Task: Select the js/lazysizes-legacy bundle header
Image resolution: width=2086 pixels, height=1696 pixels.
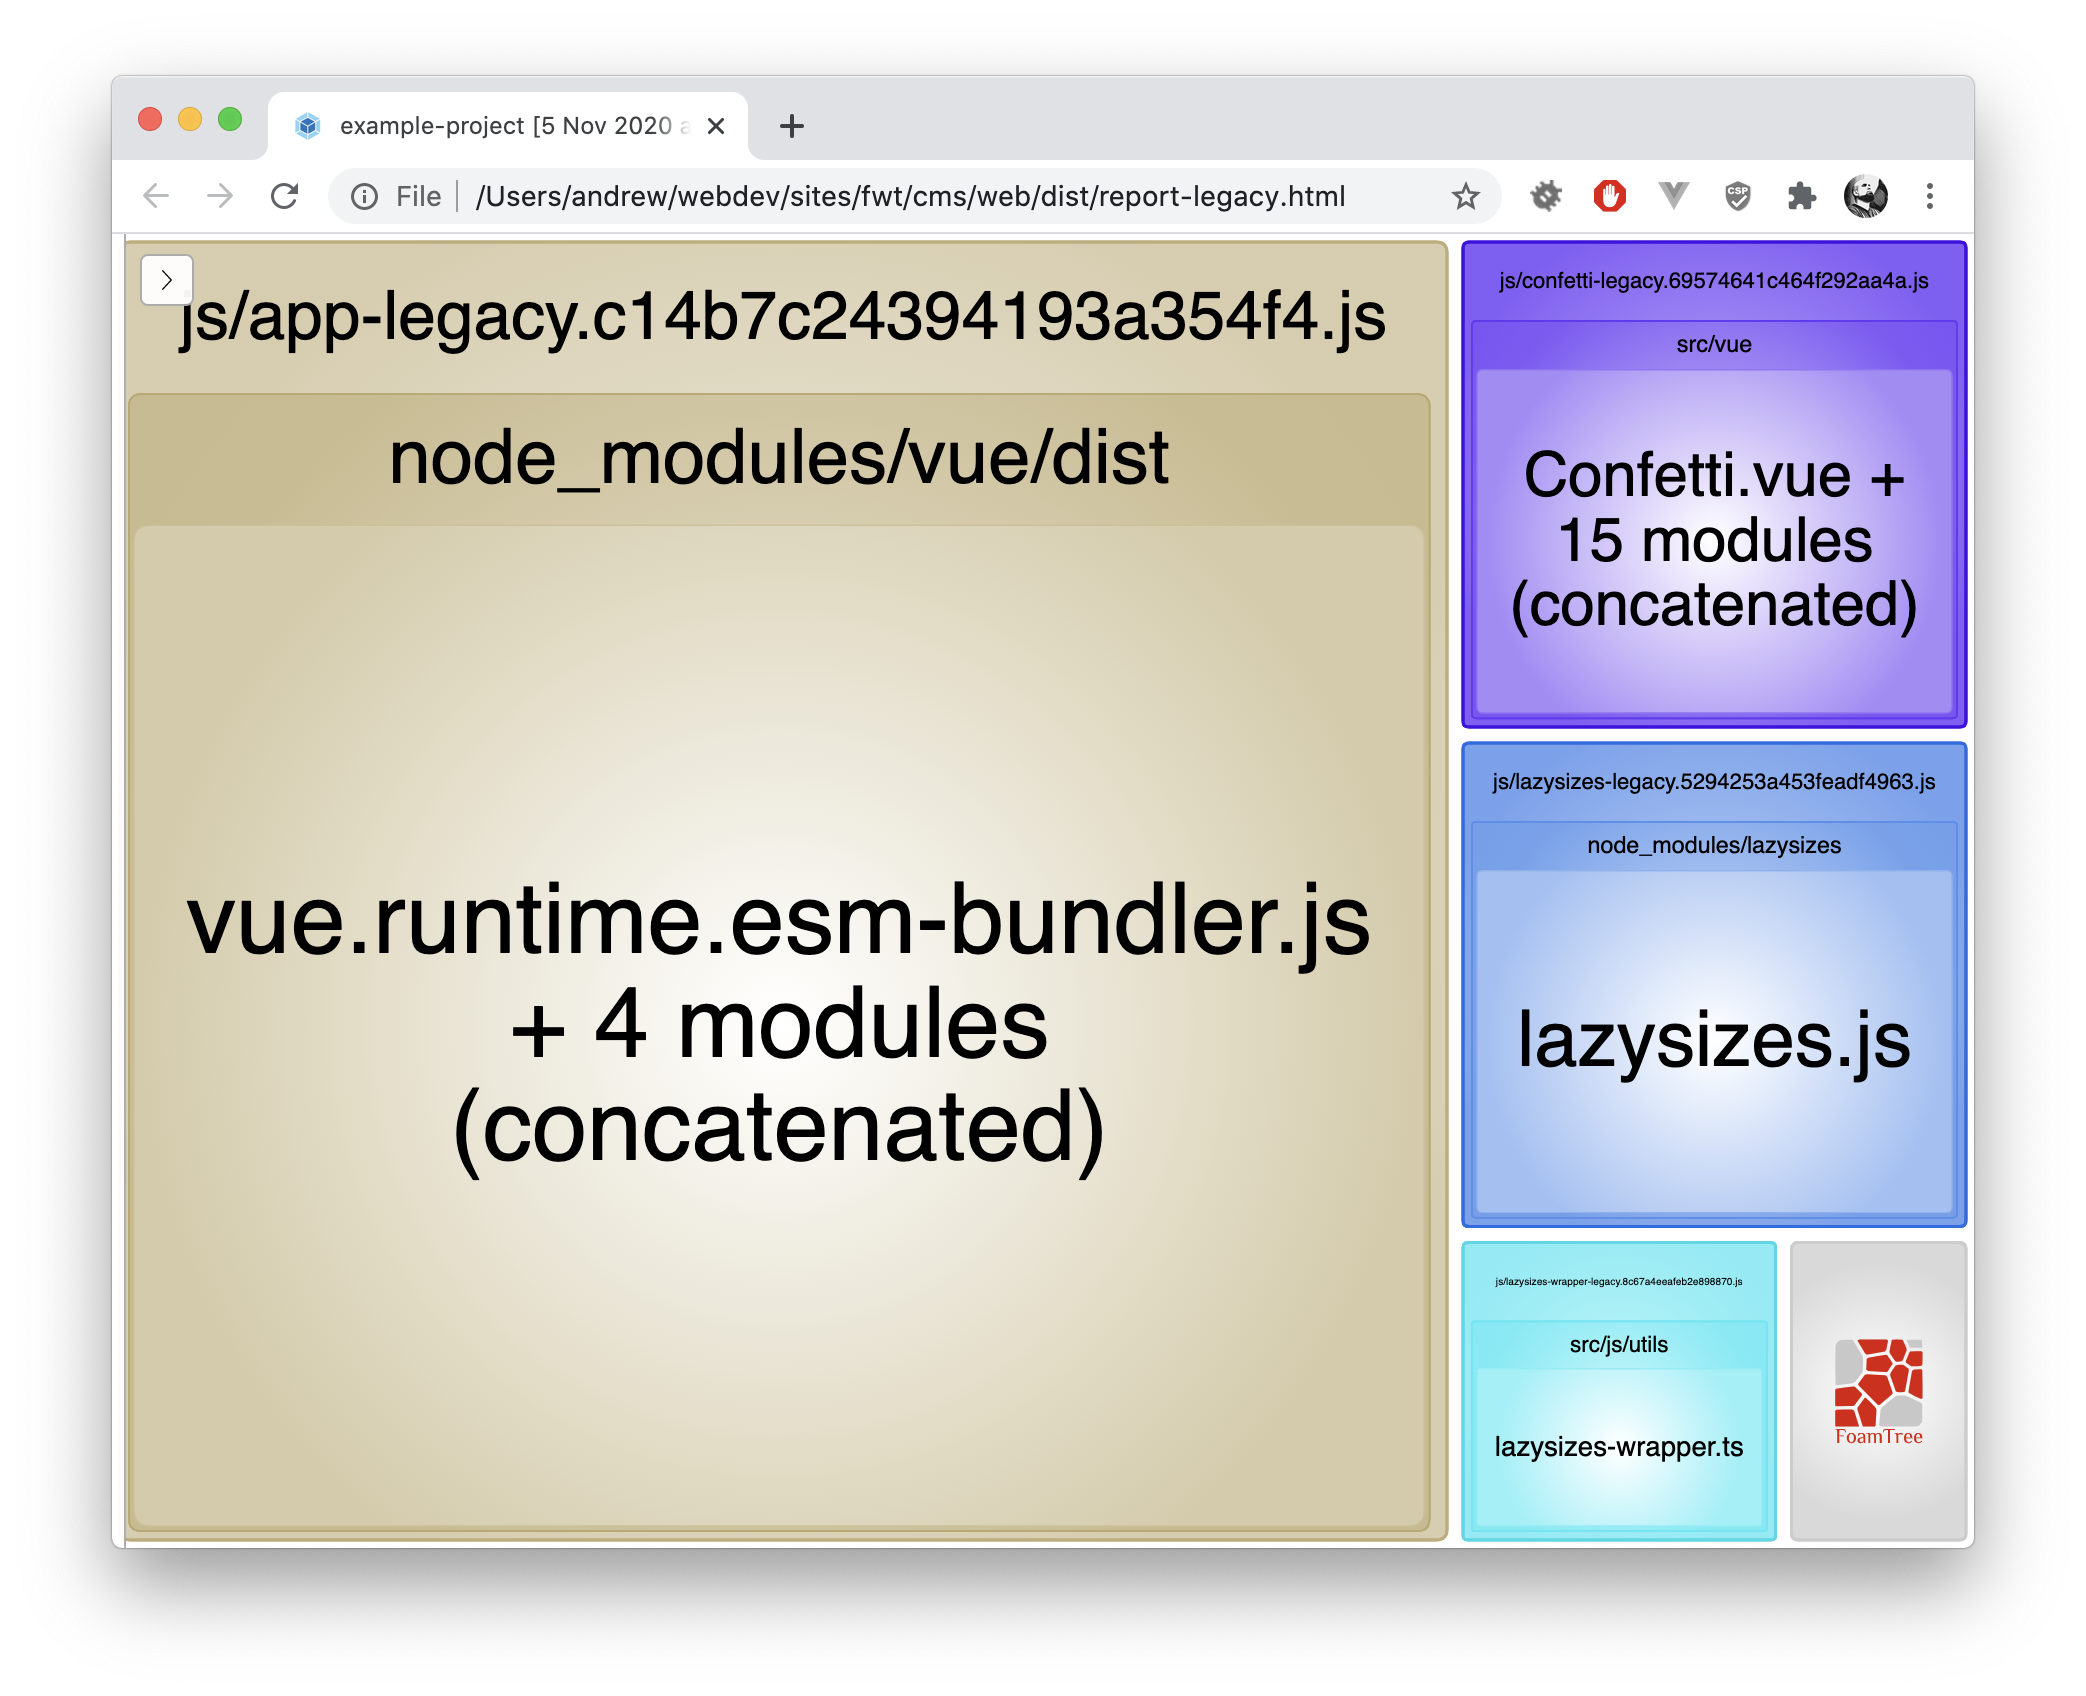Action: coord(1714,782)
